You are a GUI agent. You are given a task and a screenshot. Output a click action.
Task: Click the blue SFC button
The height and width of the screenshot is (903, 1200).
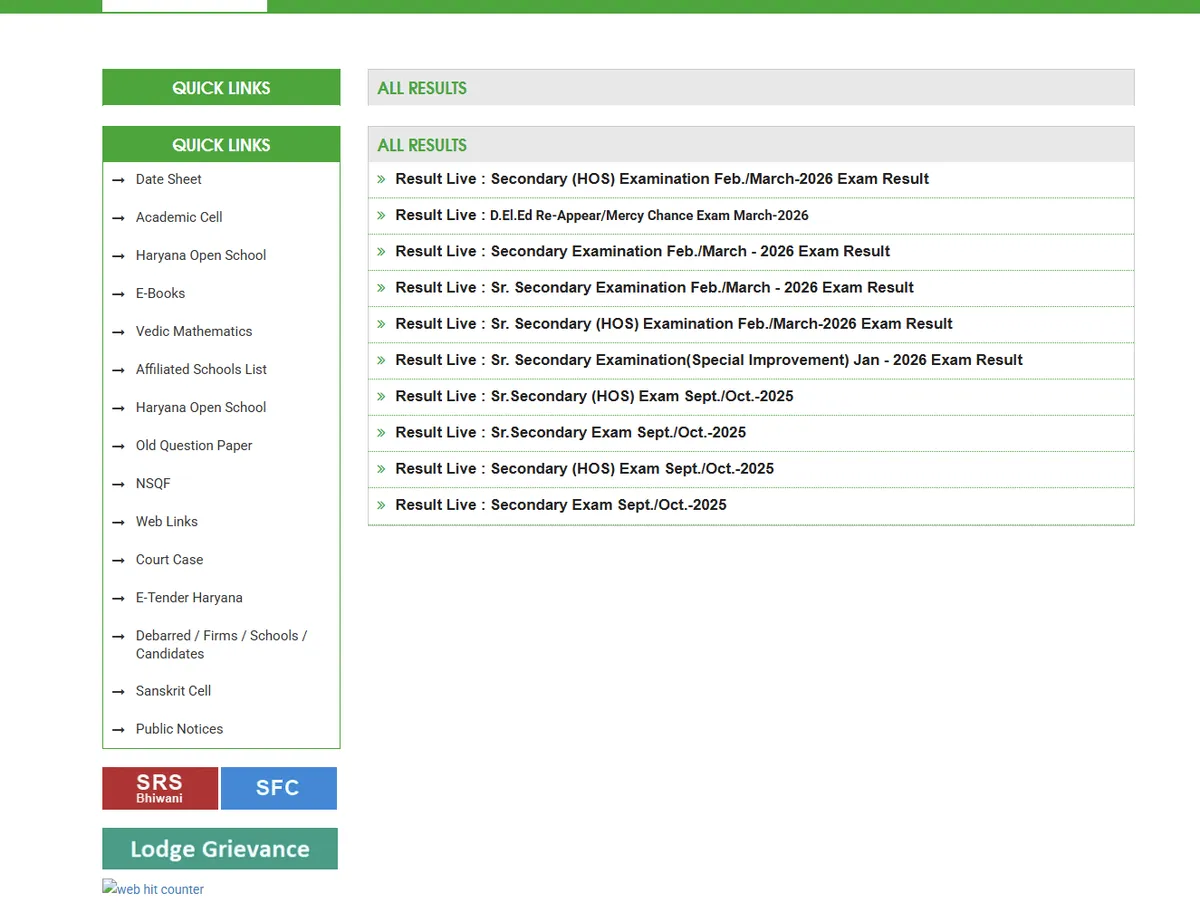point(278,788)
